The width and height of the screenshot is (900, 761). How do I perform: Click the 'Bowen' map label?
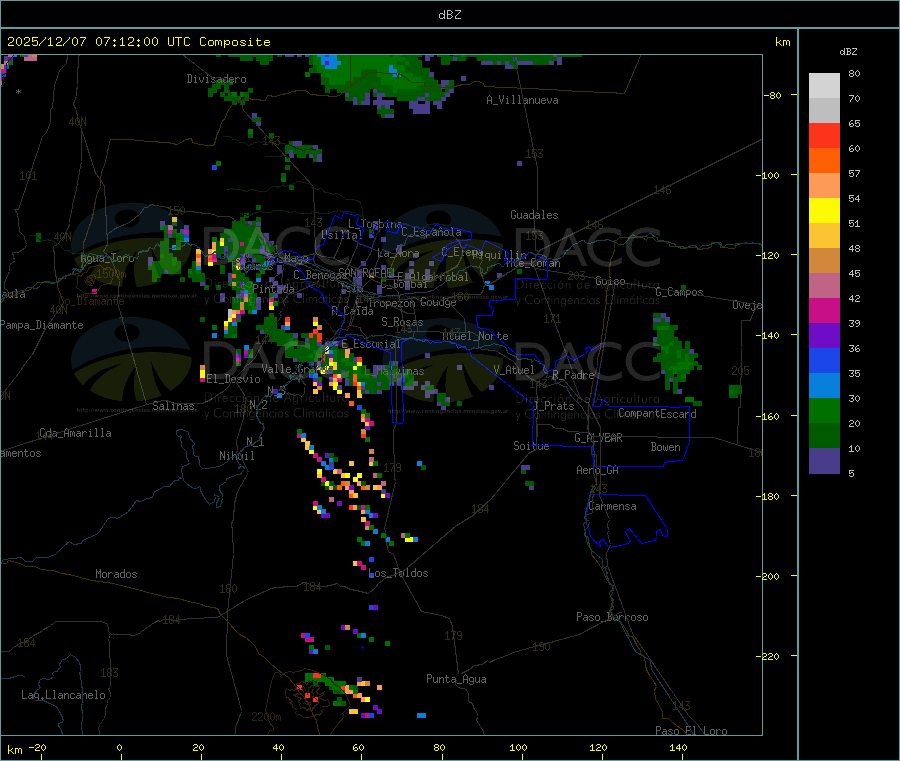(665, 447)
